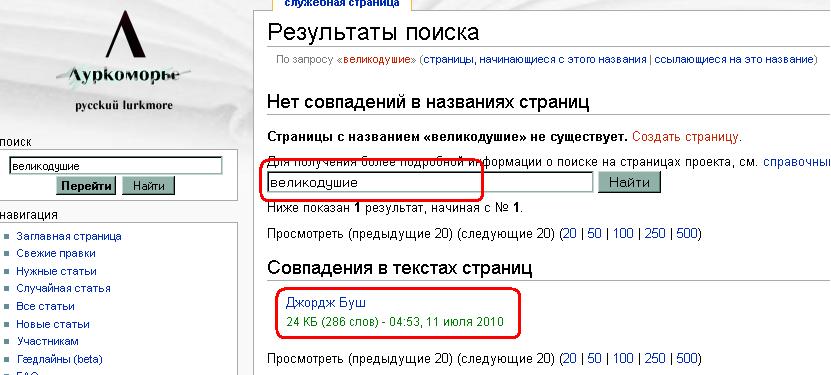The height and width of the screenshot is (375, 831).
Task: Open Гедлайны (beta) link
Action: pos(59,359)
